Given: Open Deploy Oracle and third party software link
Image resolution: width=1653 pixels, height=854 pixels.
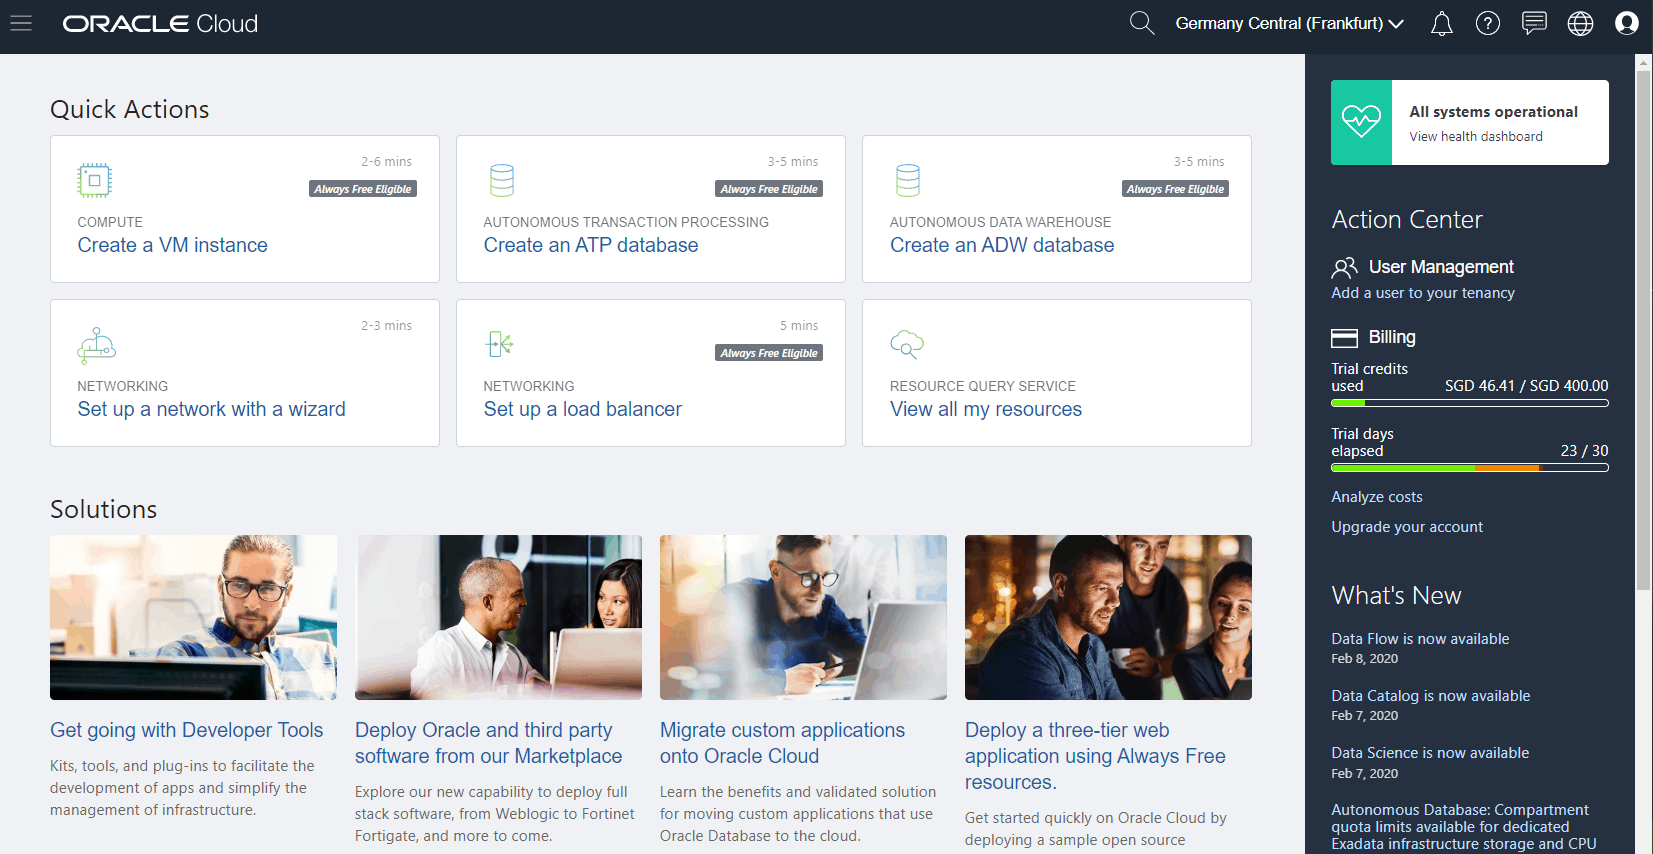Looking at the screenshot, I should click(488, 743).
